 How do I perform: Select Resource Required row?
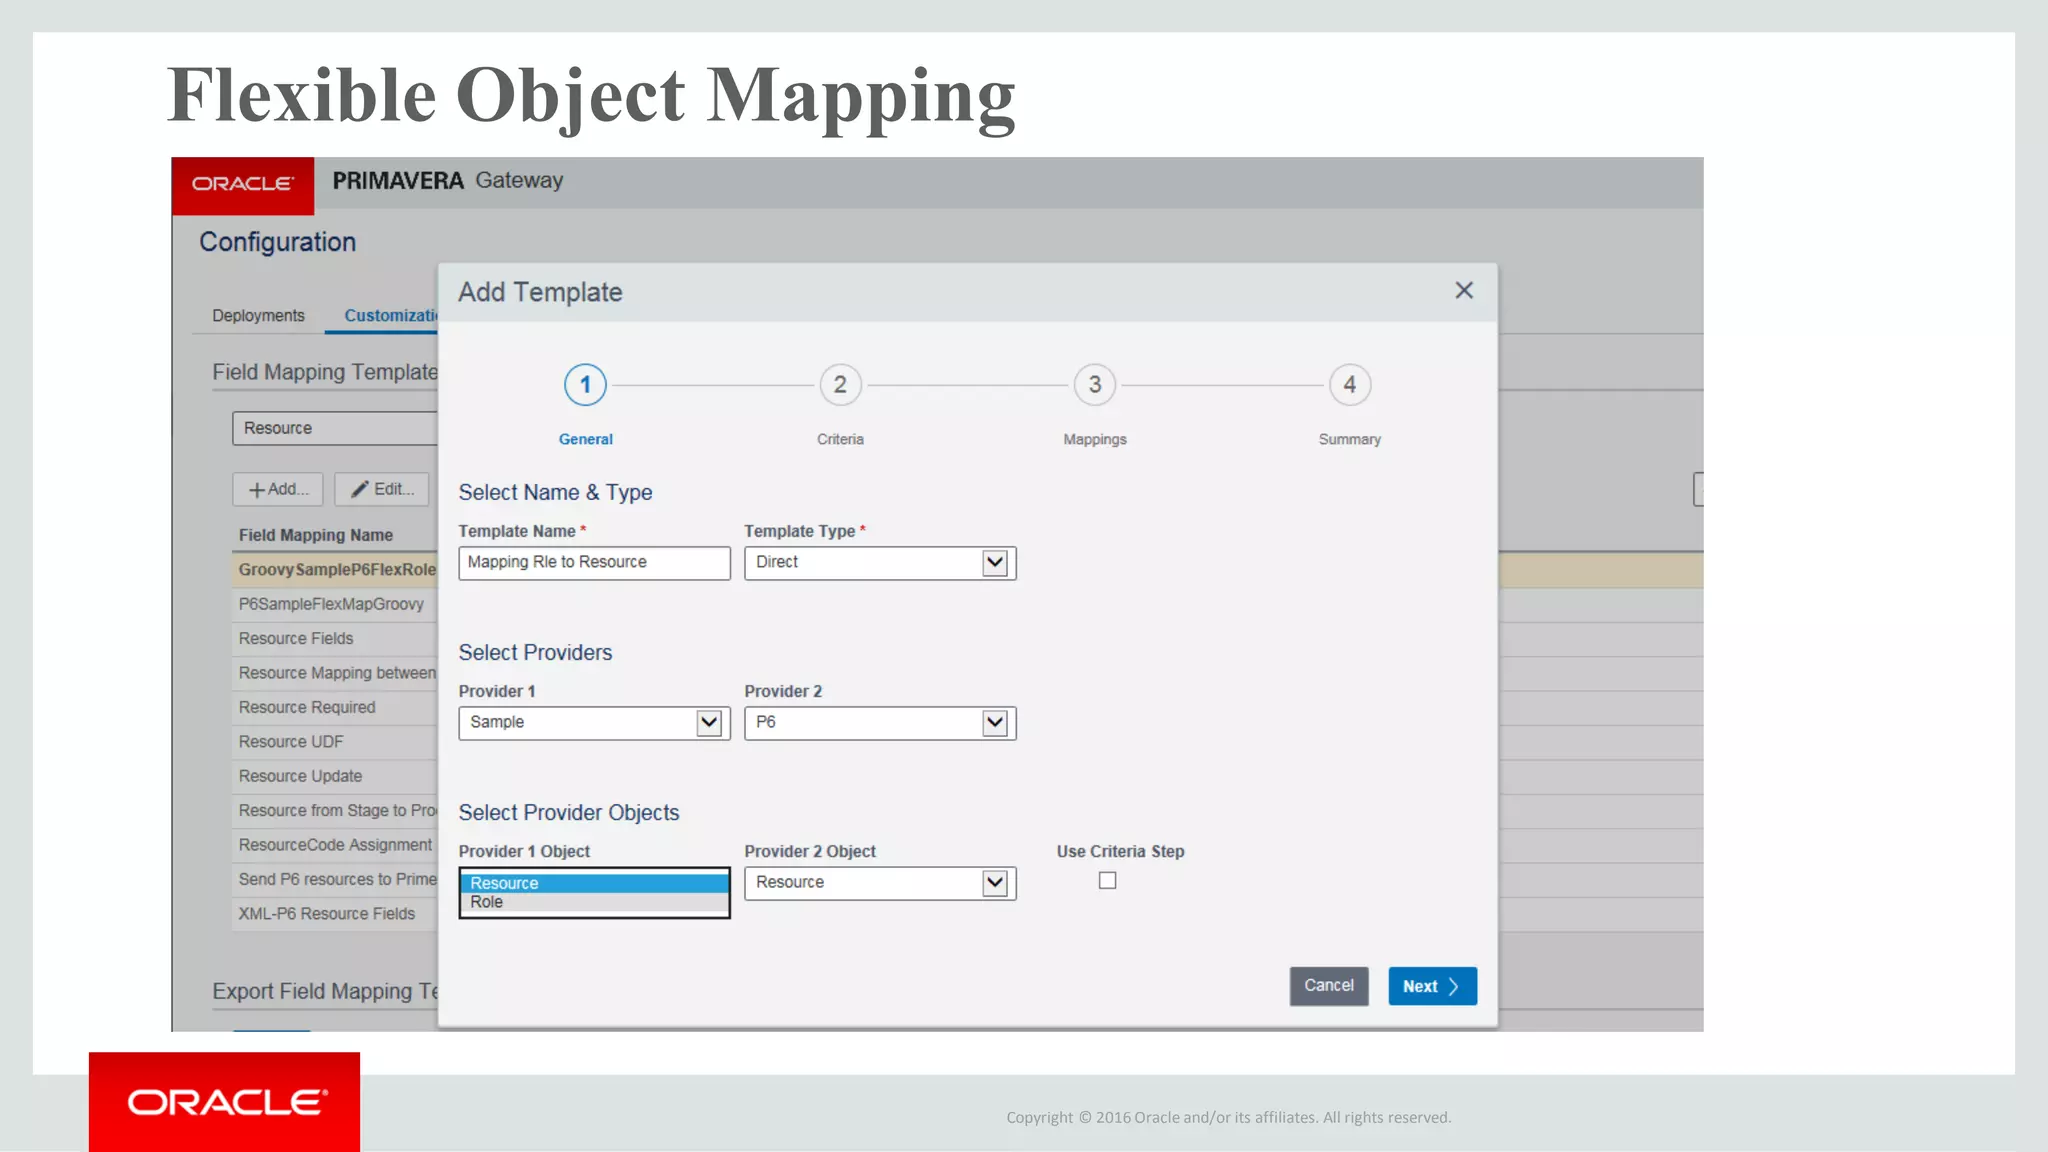(x=336, y=707)
